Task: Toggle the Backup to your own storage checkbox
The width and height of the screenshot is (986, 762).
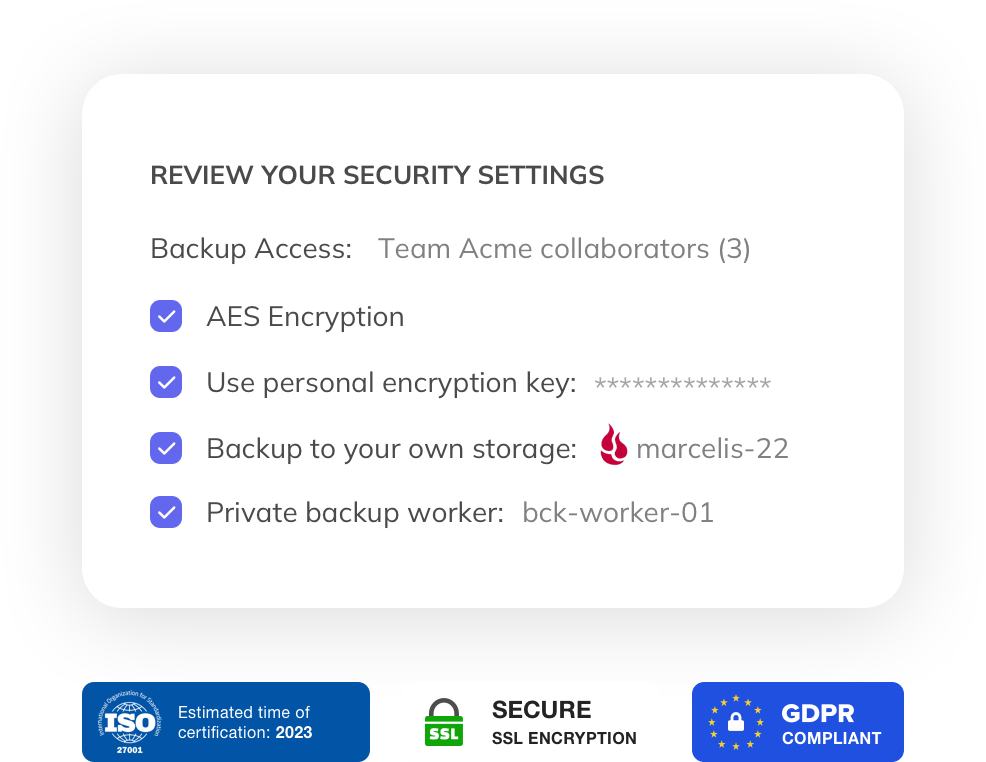Action: [x=166, y=448]
